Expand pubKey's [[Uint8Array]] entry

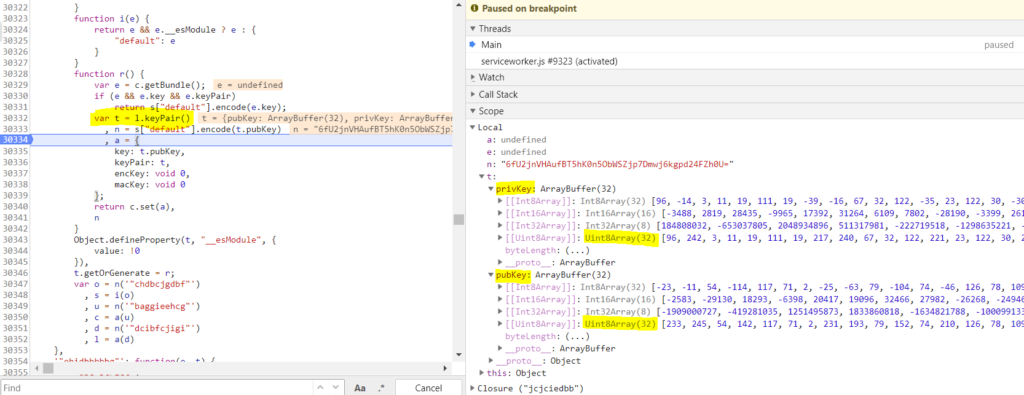pyautogui.click(x=500, y=324)
